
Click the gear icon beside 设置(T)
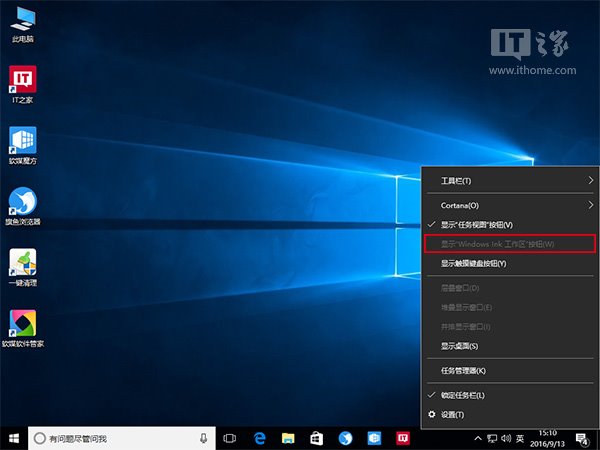[x=432, y=414]
